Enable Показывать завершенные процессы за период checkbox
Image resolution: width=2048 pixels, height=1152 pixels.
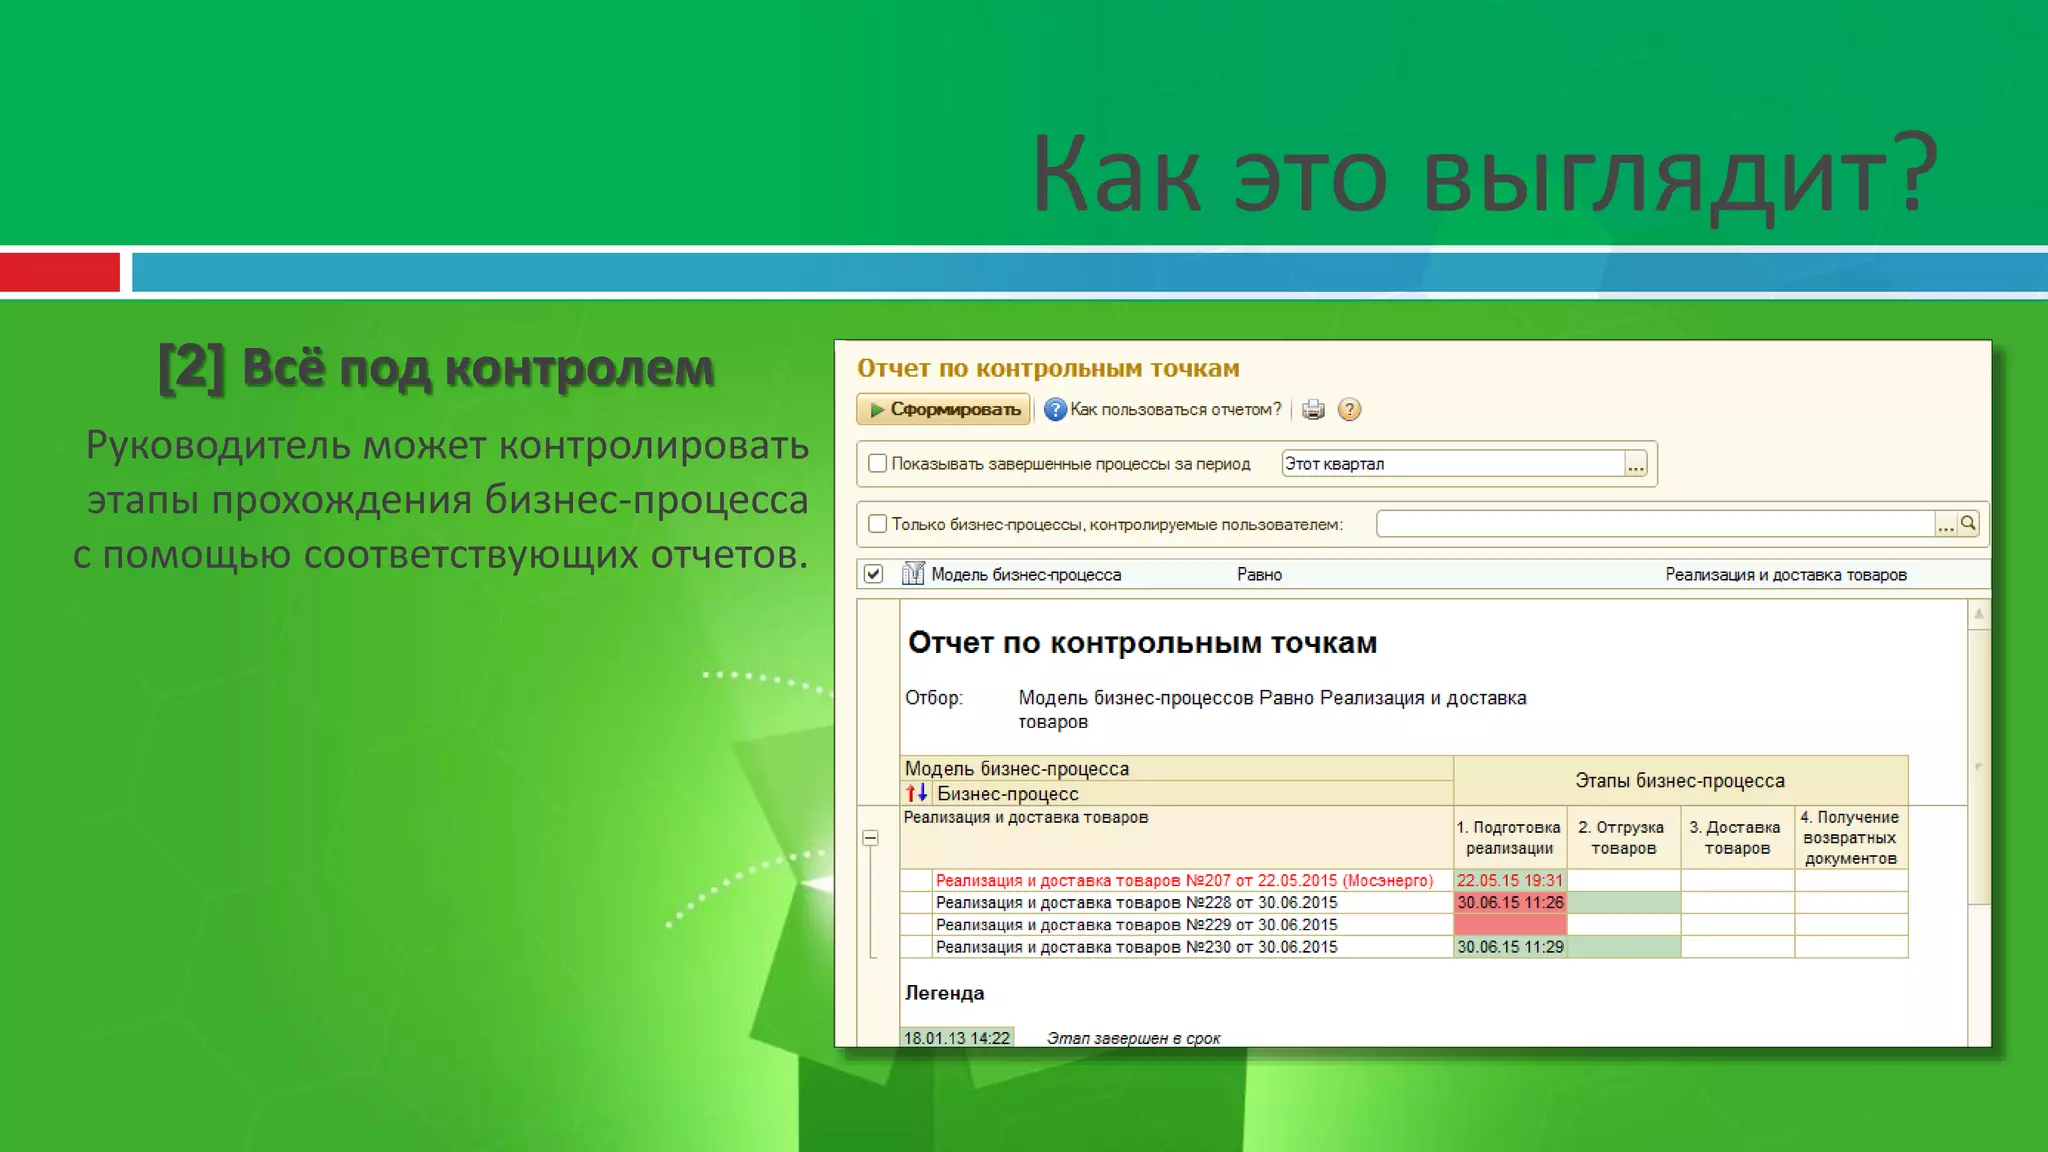(877, 463)
